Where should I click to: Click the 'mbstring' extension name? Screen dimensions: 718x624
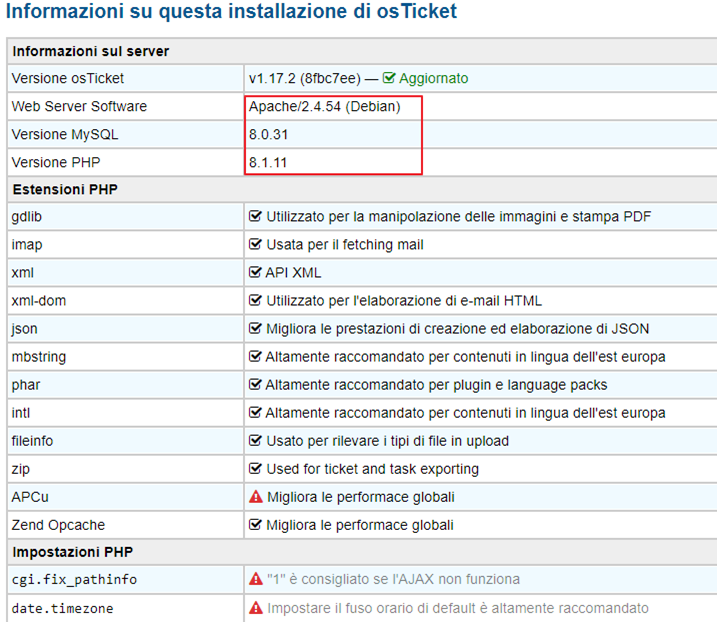pyautogui.click(x=38, y=357)
